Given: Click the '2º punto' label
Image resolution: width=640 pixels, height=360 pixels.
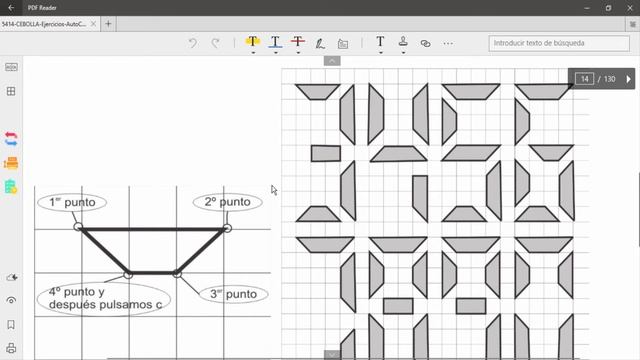Looking at the screenshot, I should click(x=227, y=202).
